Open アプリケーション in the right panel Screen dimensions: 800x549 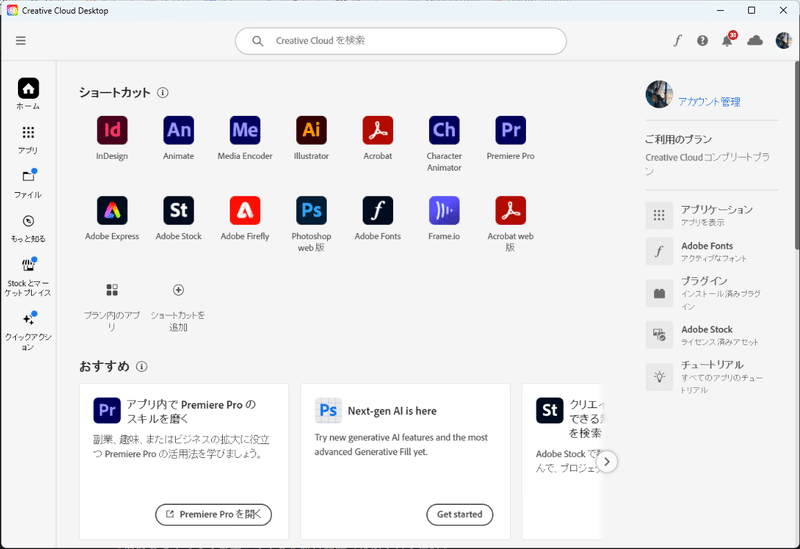pos(712,215)
